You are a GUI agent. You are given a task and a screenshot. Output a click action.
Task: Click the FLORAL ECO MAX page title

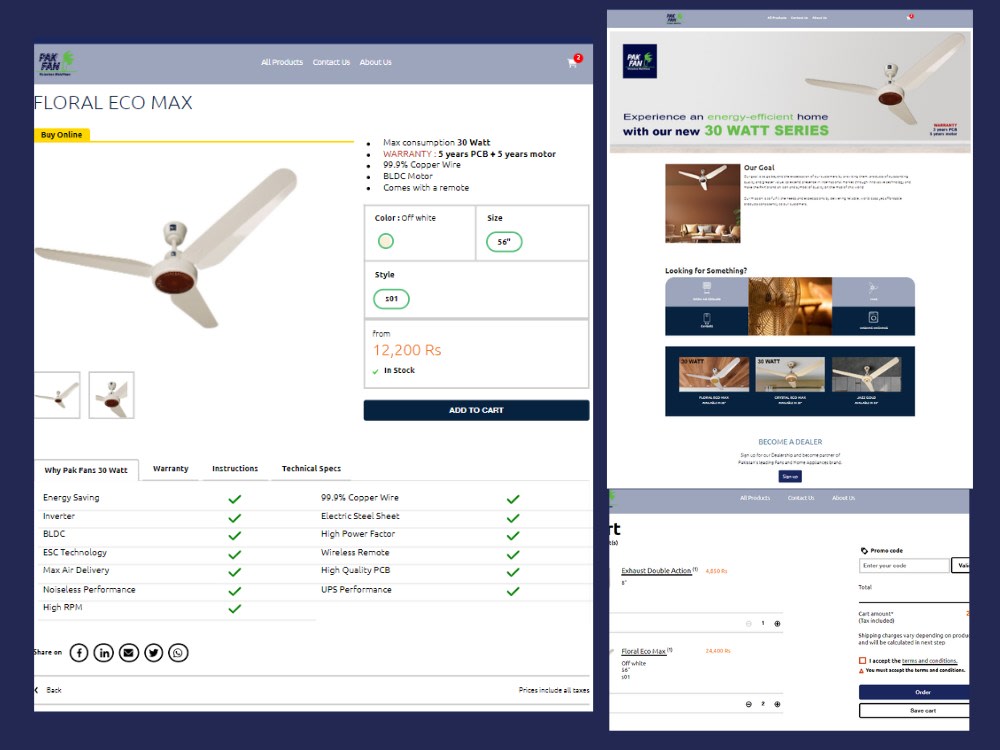(x=113, y=103)
